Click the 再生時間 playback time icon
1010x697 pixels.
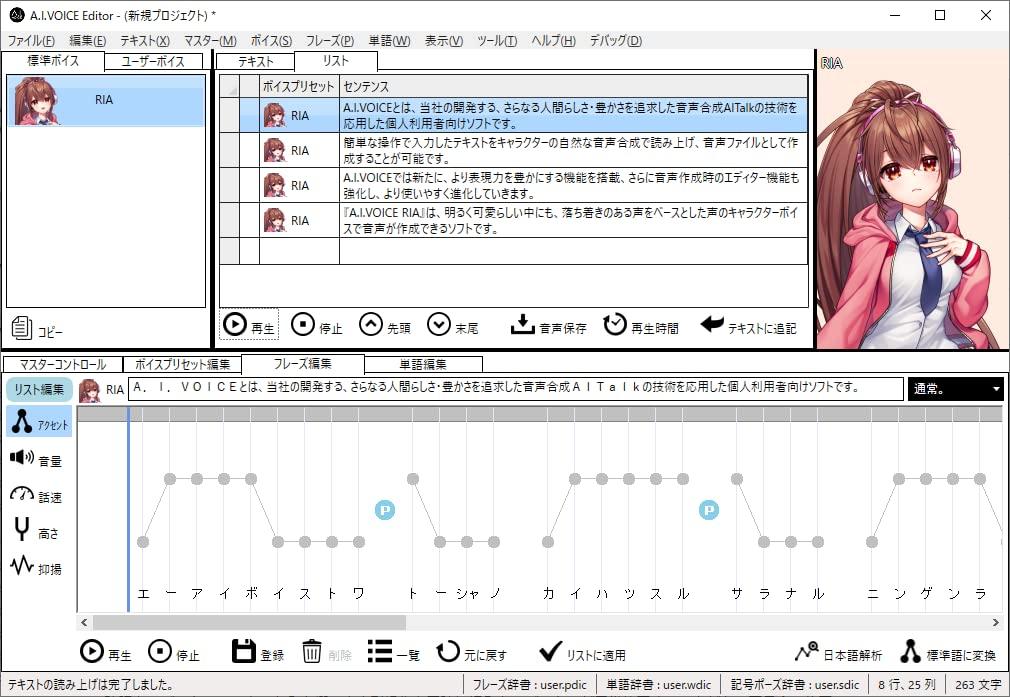click(x=612, y=323)
